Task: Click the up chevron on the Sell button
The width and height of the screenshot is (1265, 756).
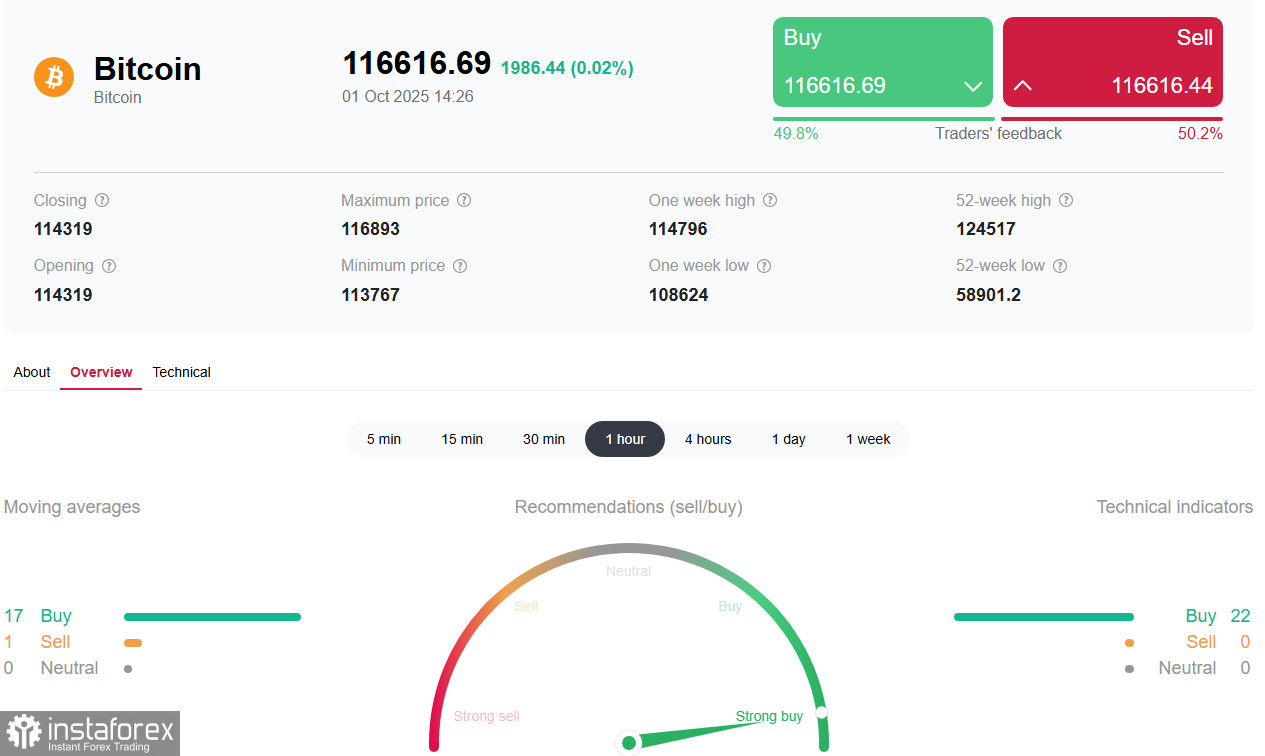Action: pos(1022,86)
